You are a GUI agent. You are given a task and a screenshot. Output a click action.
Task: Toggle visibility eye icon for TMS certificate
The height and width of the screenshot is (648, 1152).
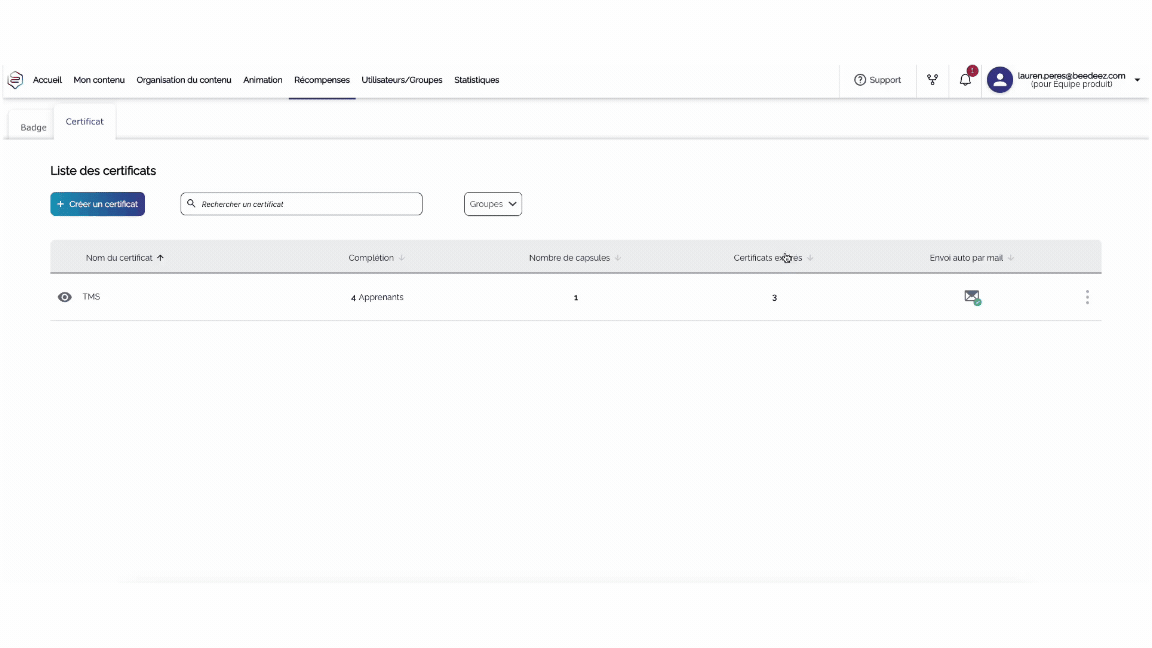tap(65, 297)
